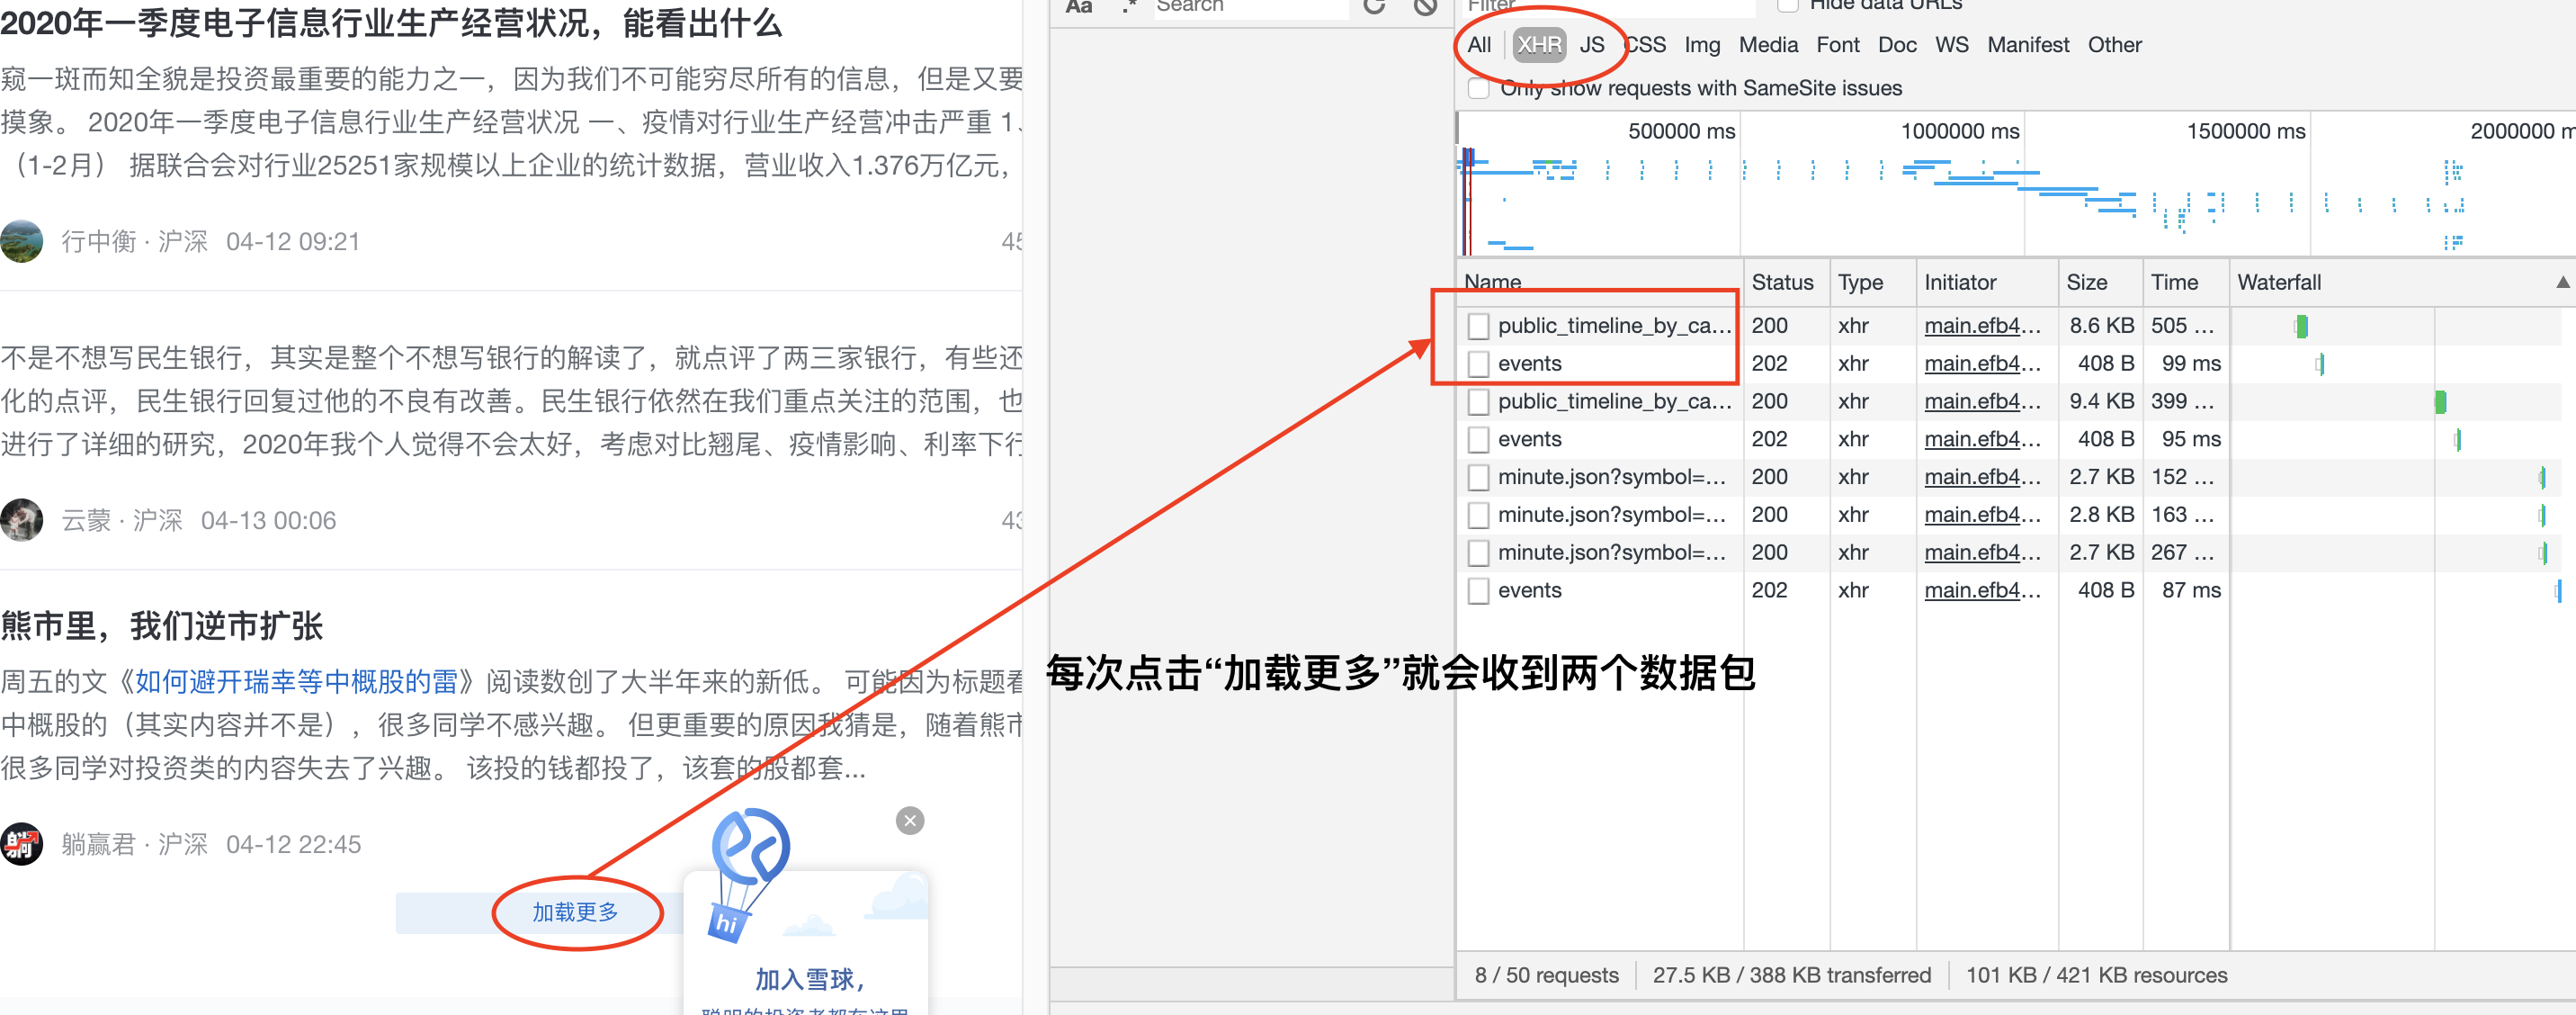Image resolution: width=2576 pixels, height=1015 pixels.
Task: Click 躺赢君 author avatar
Action: pos(22,844)
